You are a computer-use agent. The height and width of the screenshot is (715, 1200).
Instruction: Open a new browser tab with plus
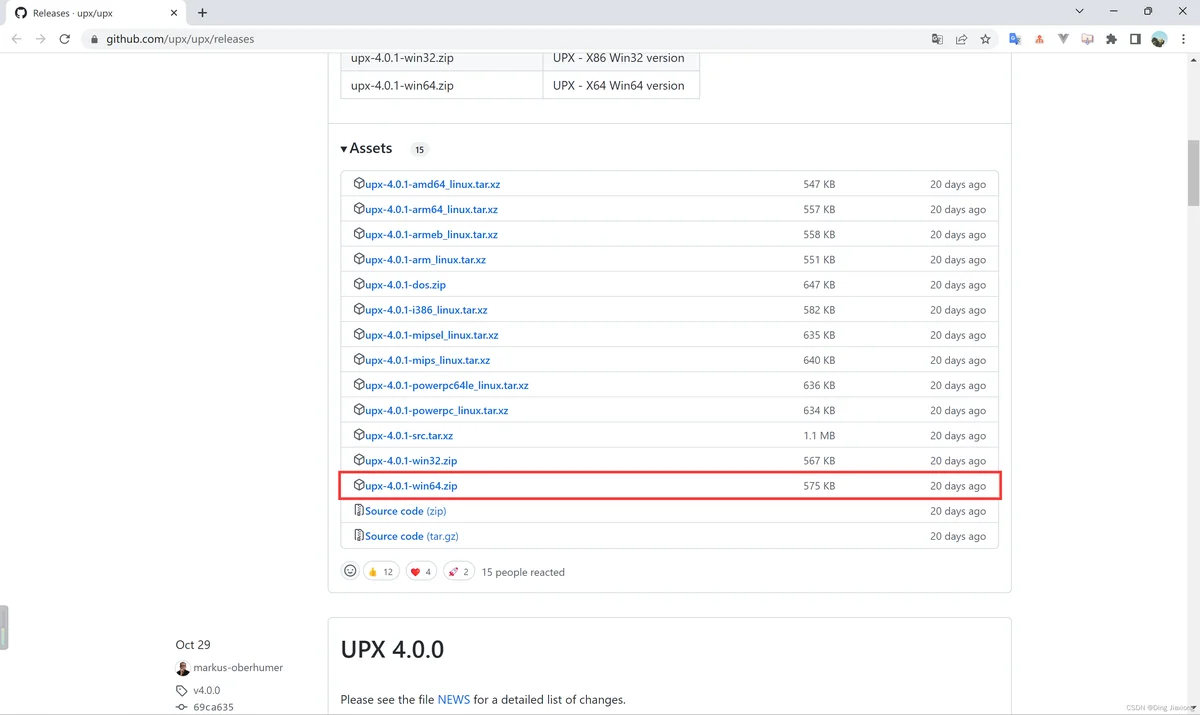click(x=202, y=13)
